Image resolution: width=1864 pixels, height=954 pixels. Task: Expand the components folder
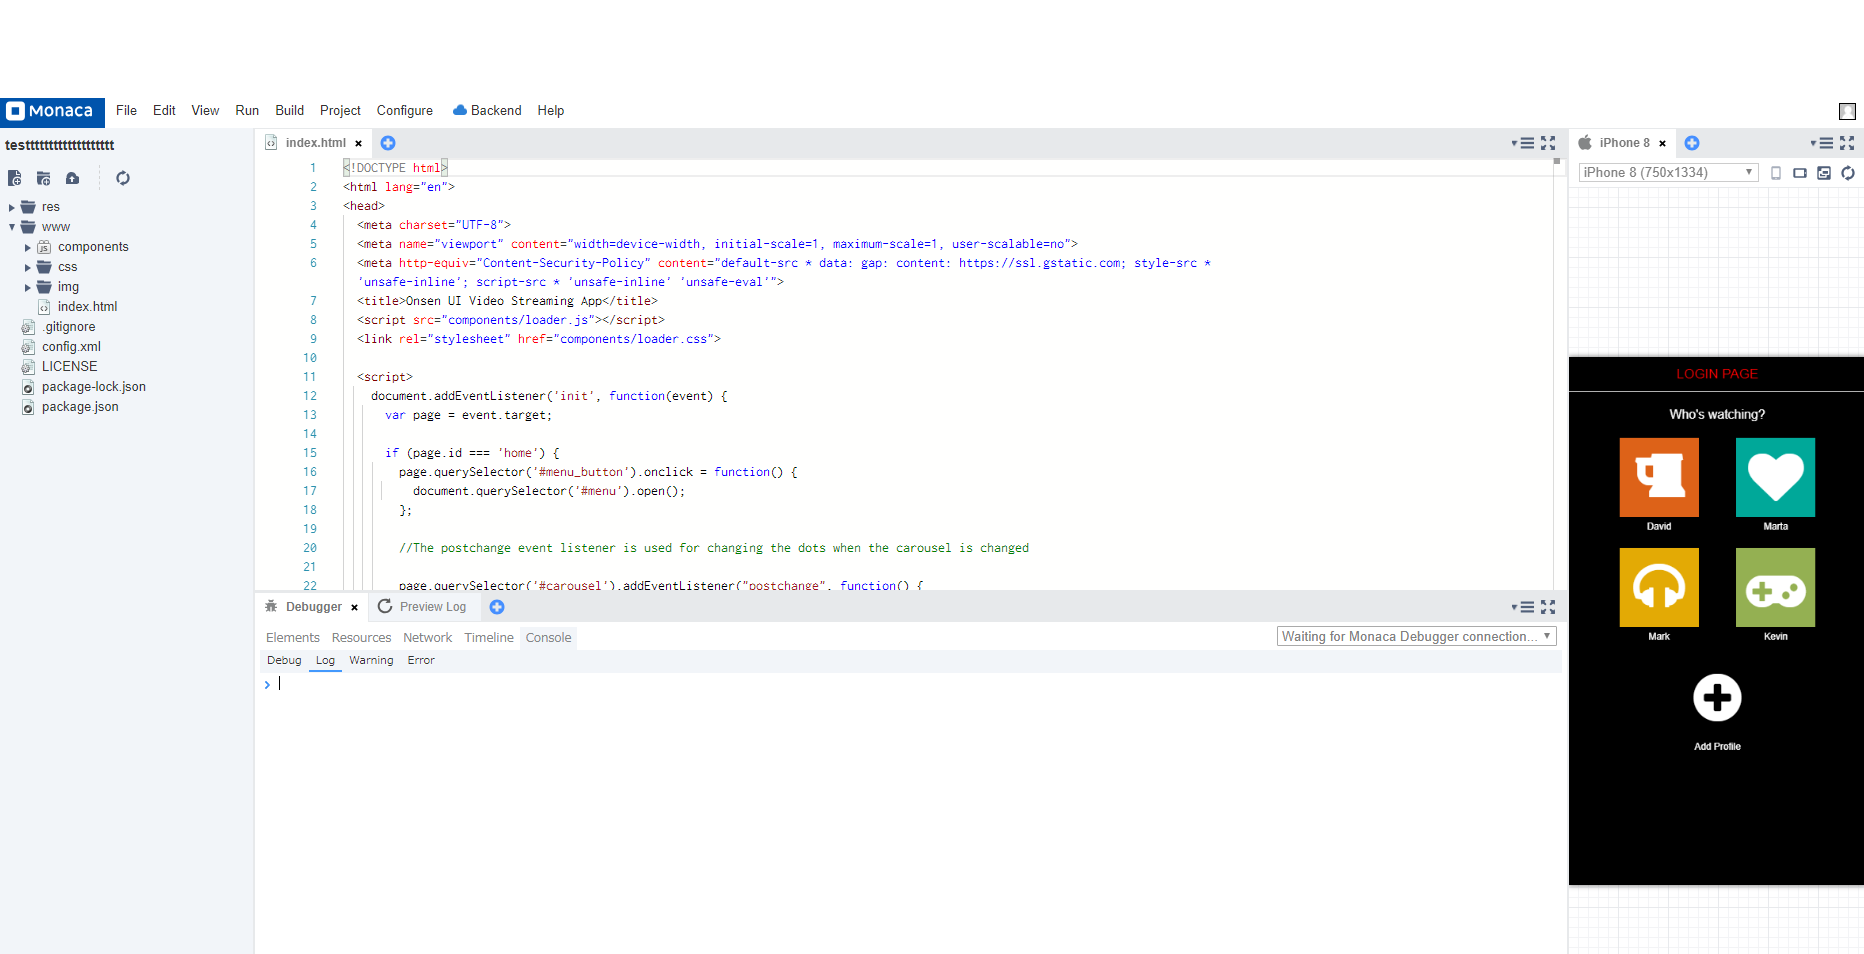coord(28,248)
